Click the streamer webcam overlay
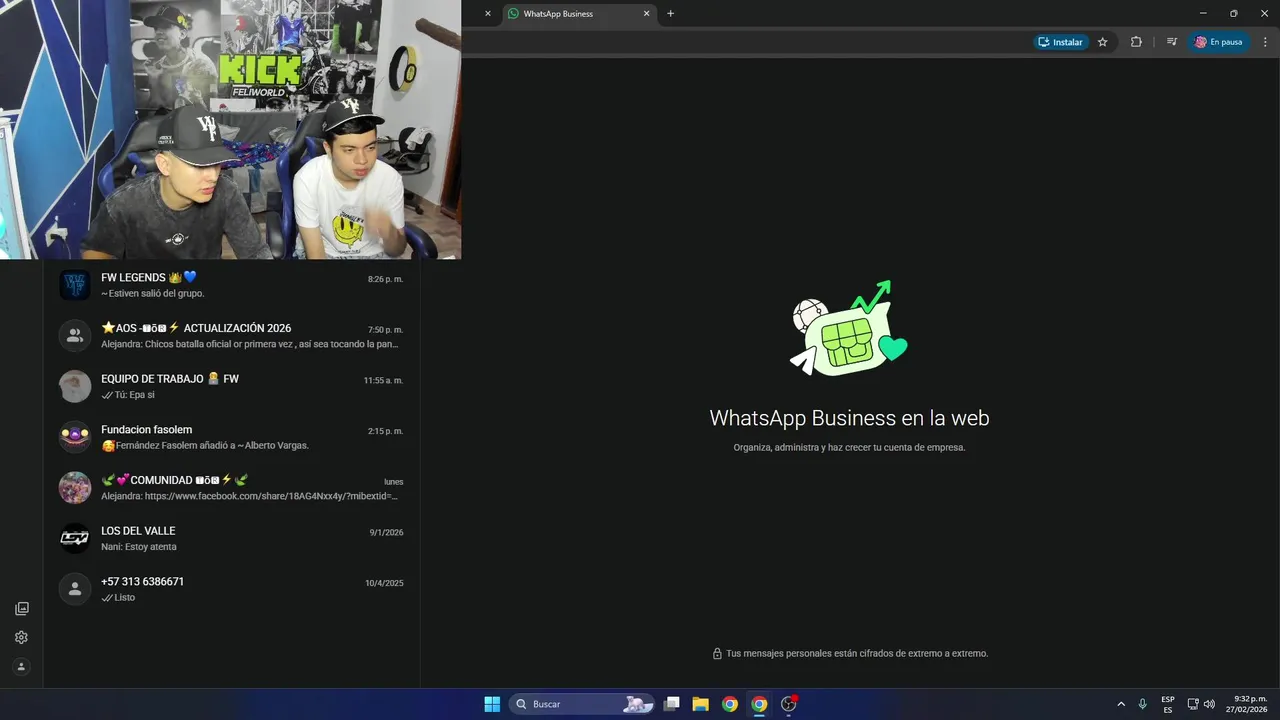The image size is (1280, 720). pyautogui.click(x=230, y=130)
